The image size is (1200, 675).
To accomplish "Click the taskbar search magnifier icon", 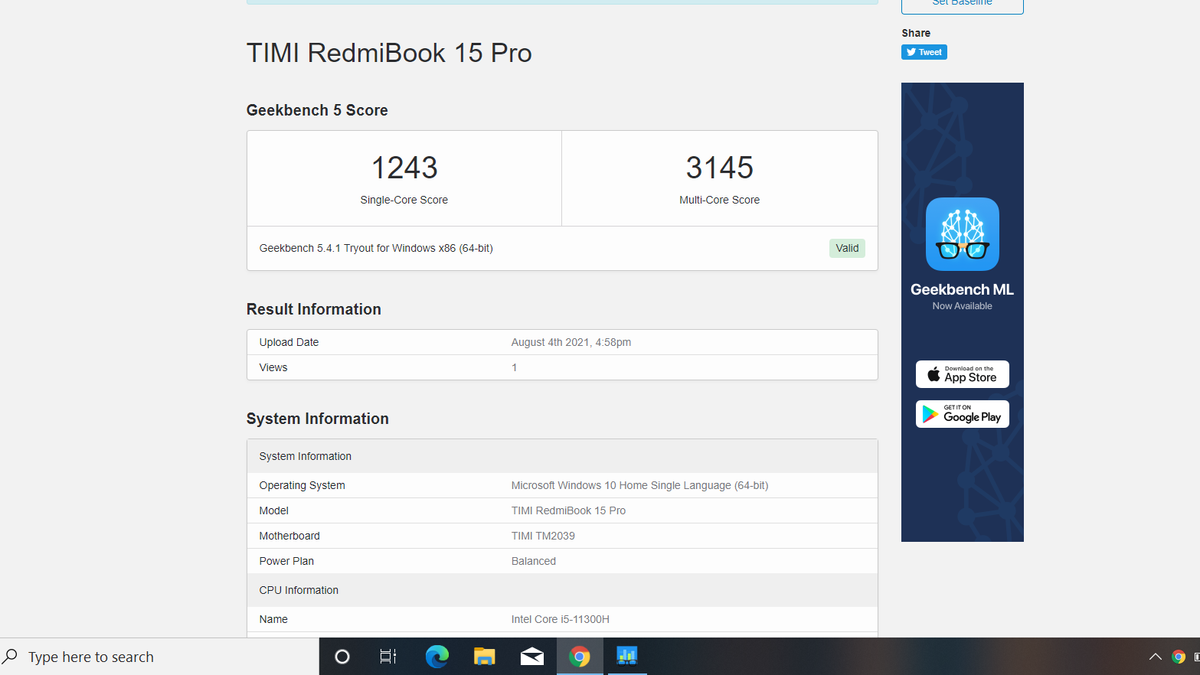I will tap(11, 657).
